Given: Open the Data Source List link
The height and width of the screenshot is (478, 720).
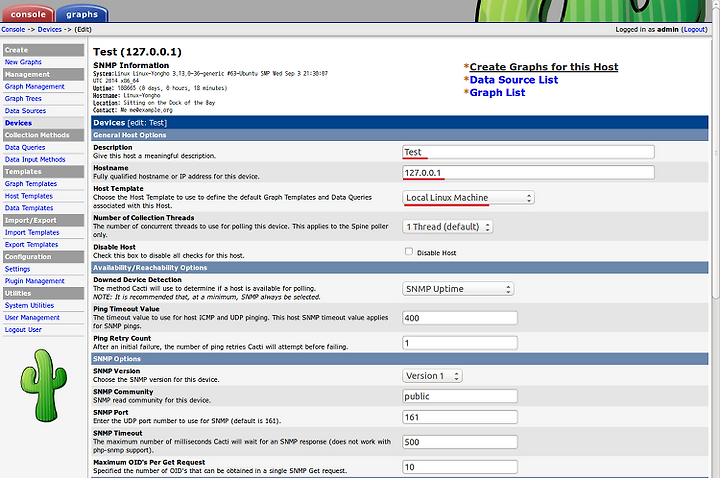Looking at the screenshot, I should pos(514,80).
